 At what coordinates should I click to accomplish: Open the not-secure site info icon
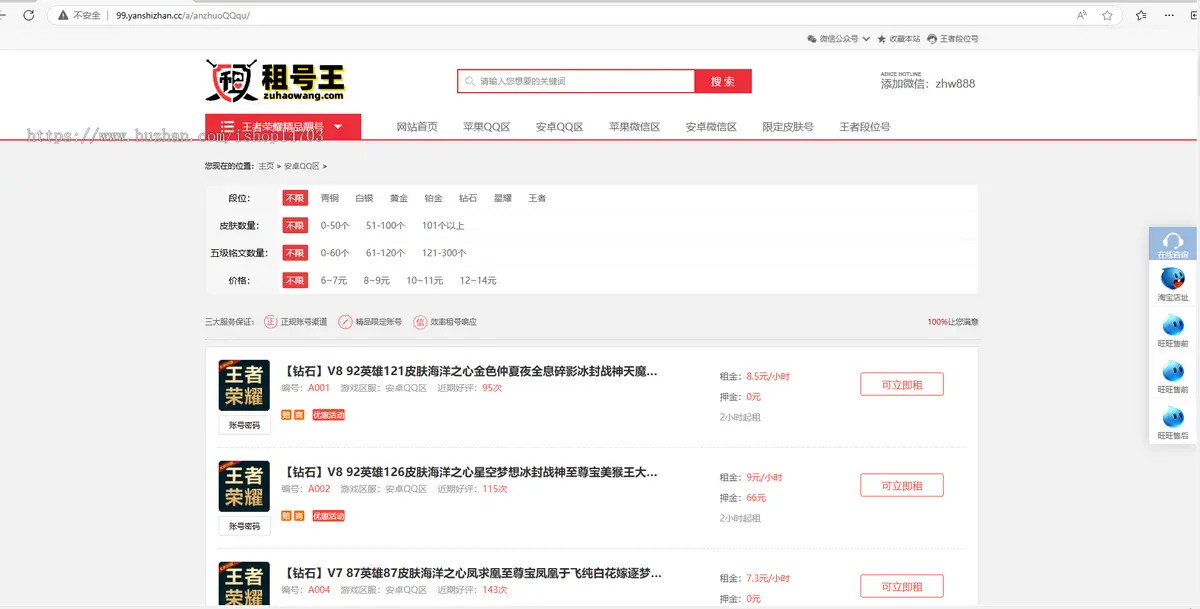pos(64,16)
